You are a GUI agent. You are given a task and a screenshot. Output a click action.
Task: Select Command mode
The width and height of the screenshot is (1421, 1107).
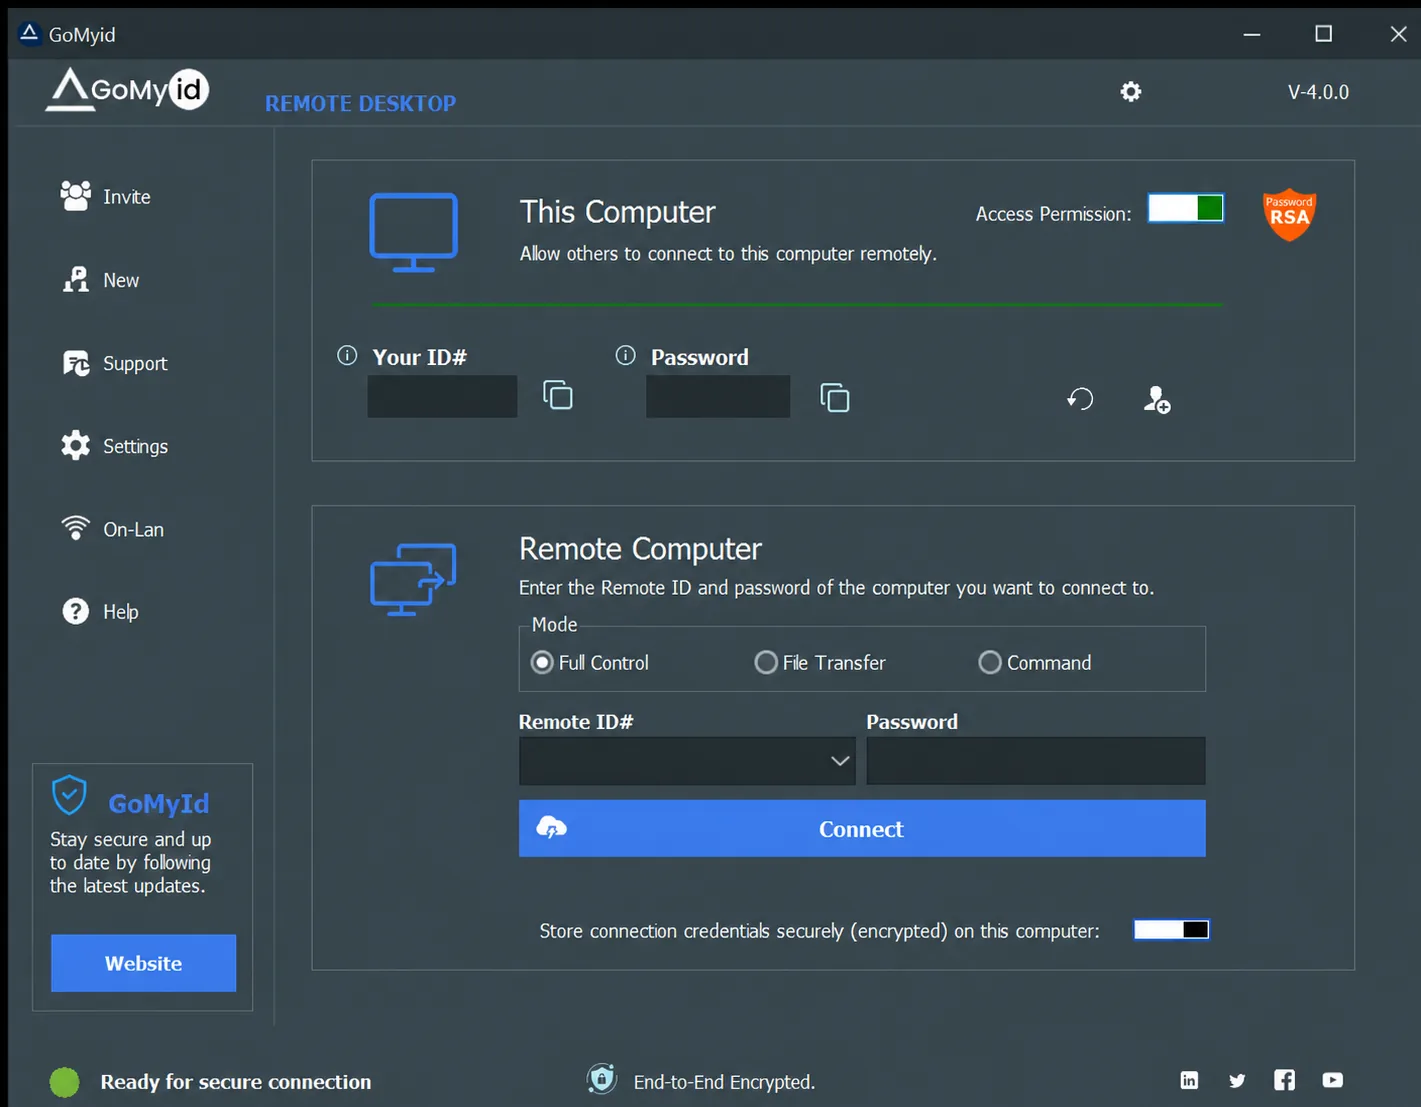[1035, 662]
